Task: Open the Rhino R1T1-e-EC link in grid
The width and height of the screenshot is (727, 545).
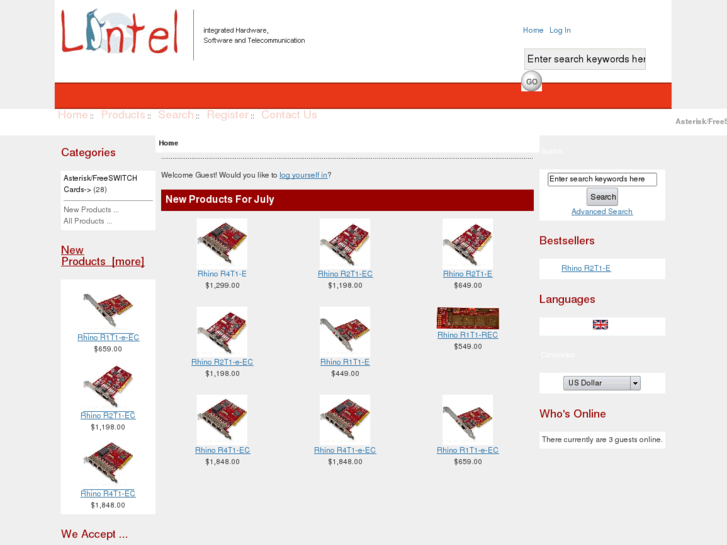Action: [x=467, y=450]
